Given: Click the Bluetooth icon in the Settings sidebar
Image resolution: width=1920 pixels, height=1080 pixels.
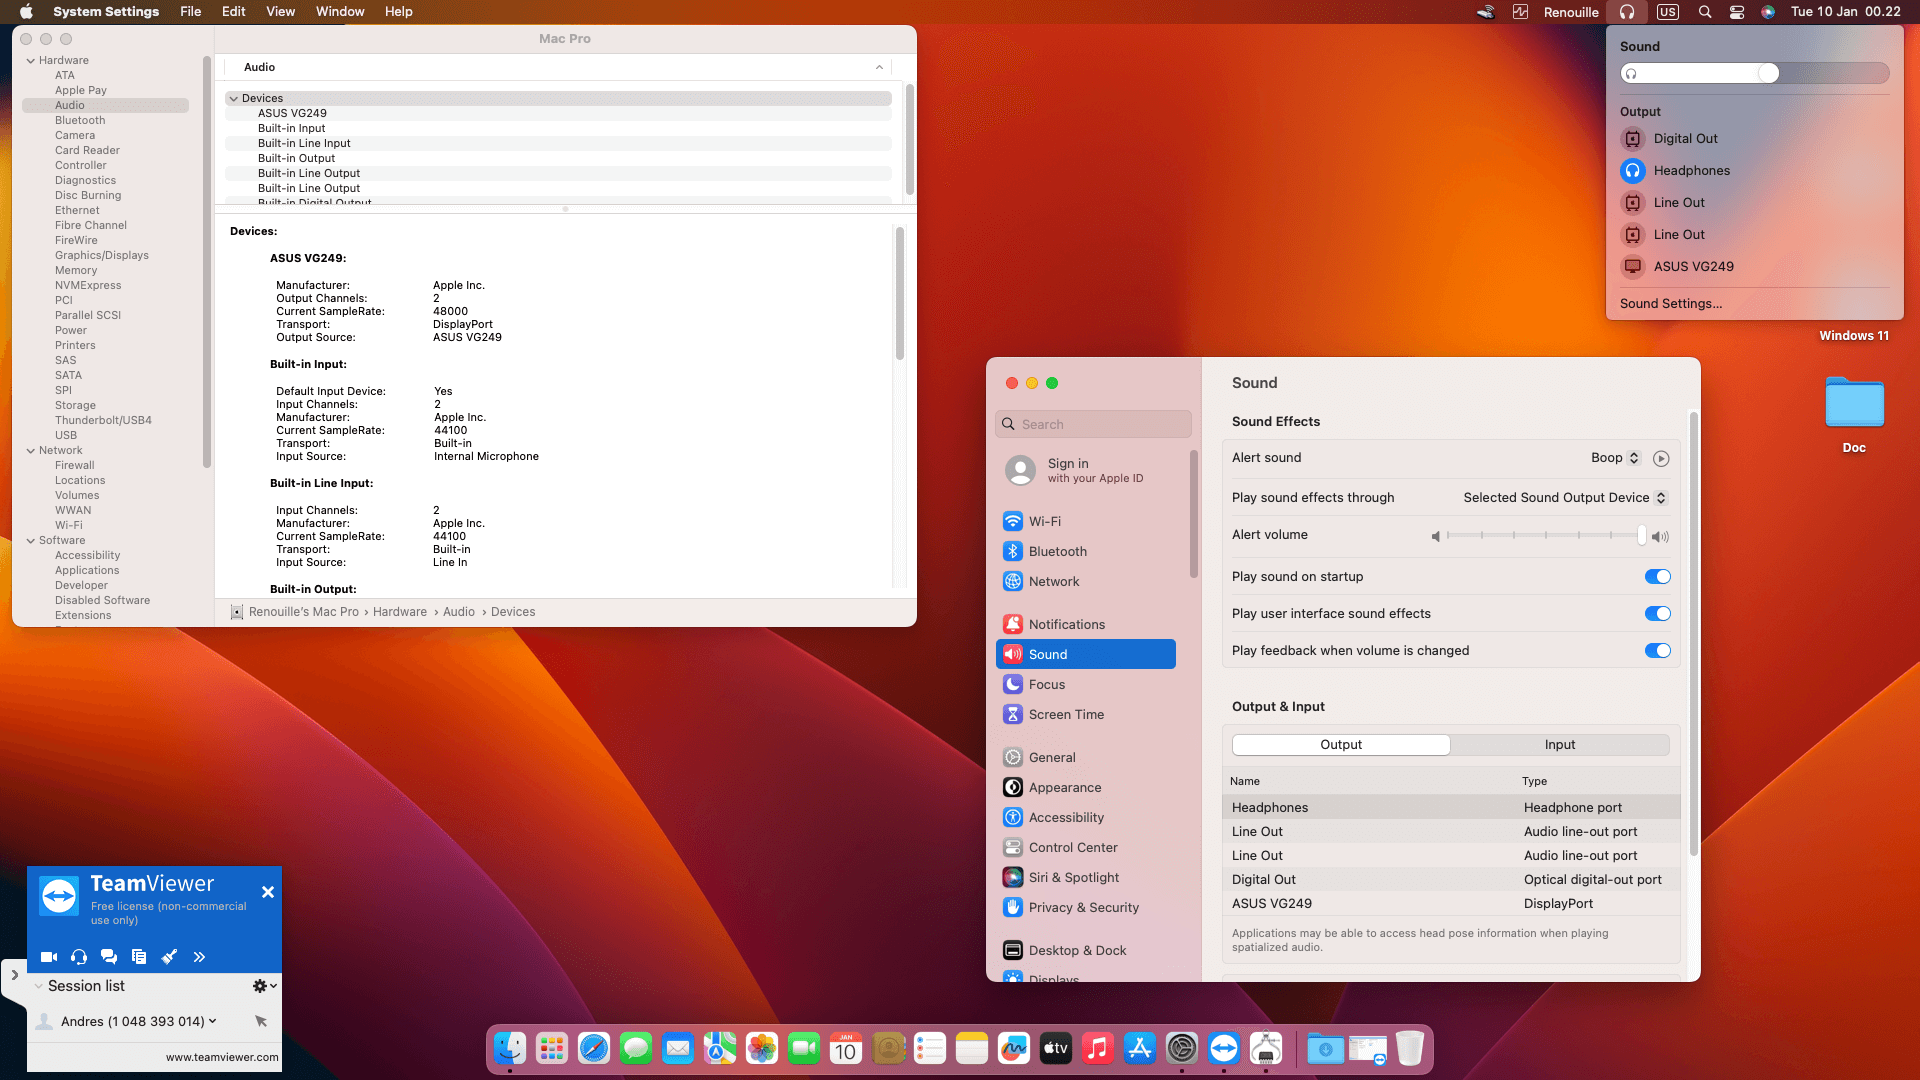Looking at the screenshot, I should tap(1013, 552).
